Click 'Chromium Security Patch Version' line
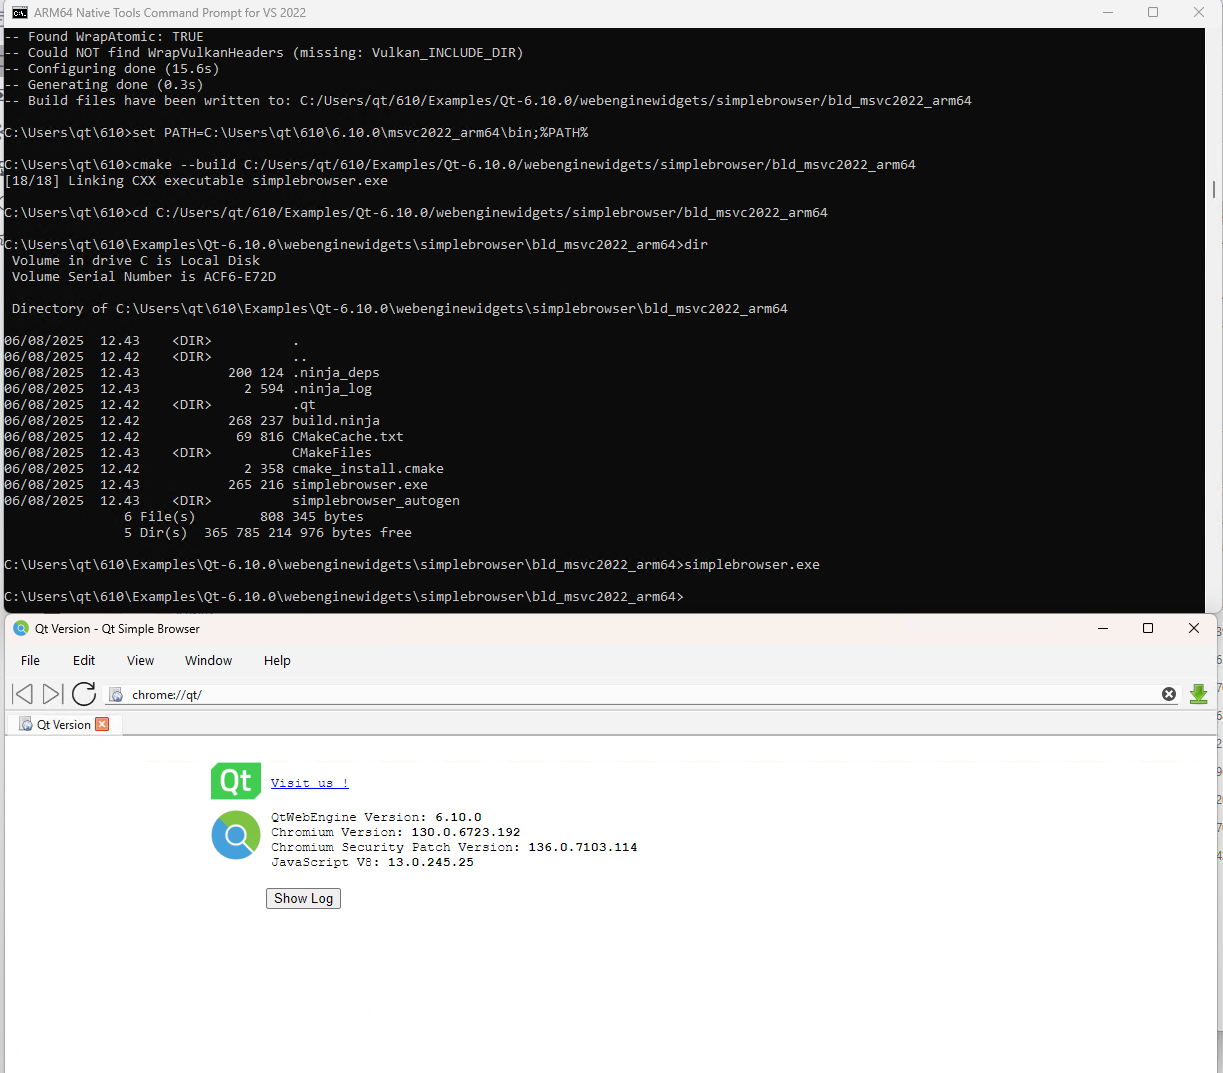Screen dimensions: 1223x1073 tap(454, 847)
